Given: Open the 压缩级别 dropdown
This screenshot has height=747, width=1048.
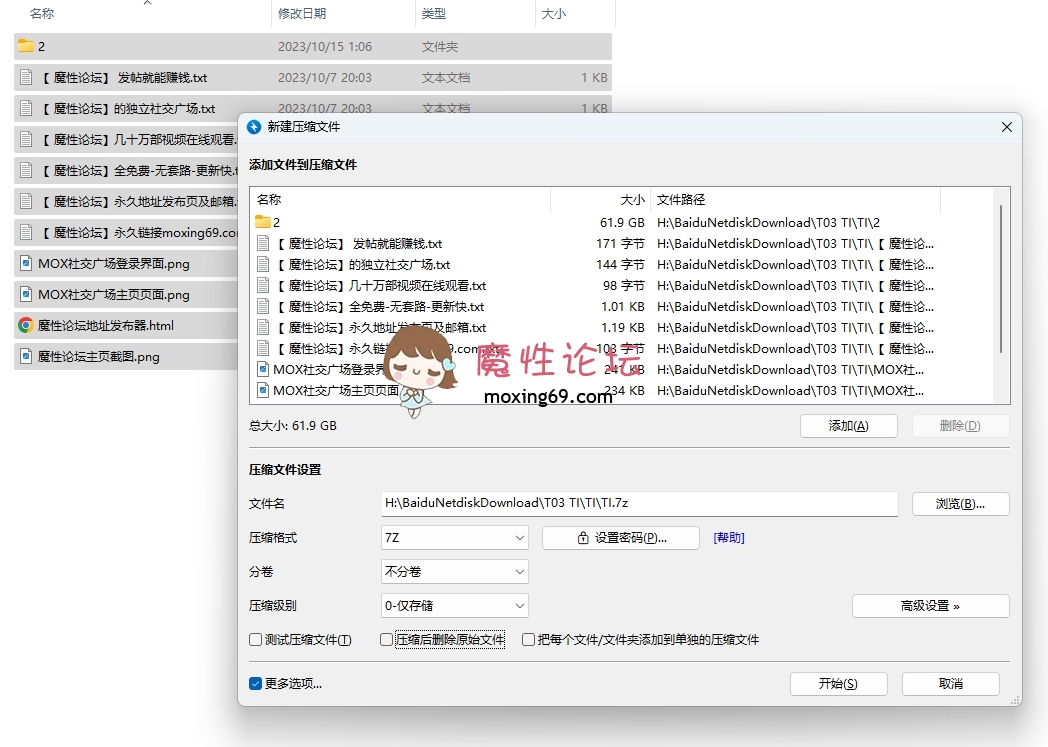Looking at the screenshot, I should click(455, 606).
